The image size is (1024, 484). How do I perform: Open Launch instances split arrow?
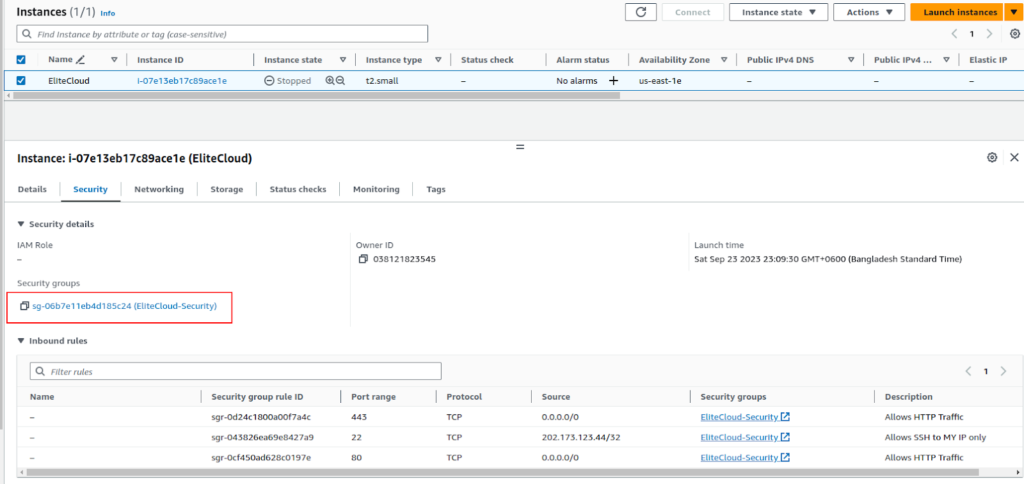1012,12
